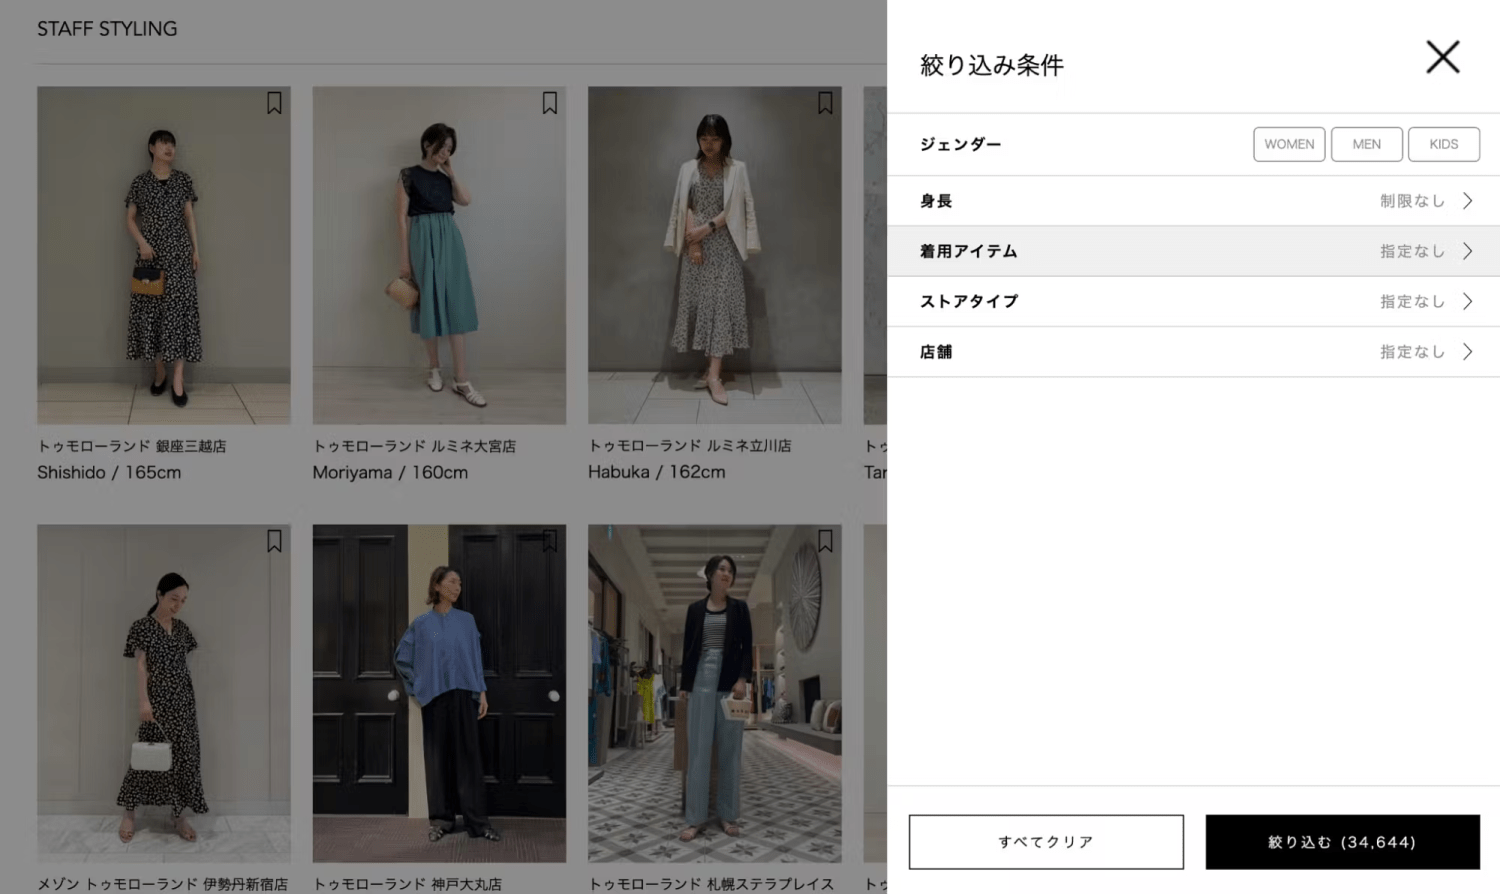Close the 絞り込み条件 filter panel
The height and width of the screenshot is (894, 1500).
[1442, 57]
